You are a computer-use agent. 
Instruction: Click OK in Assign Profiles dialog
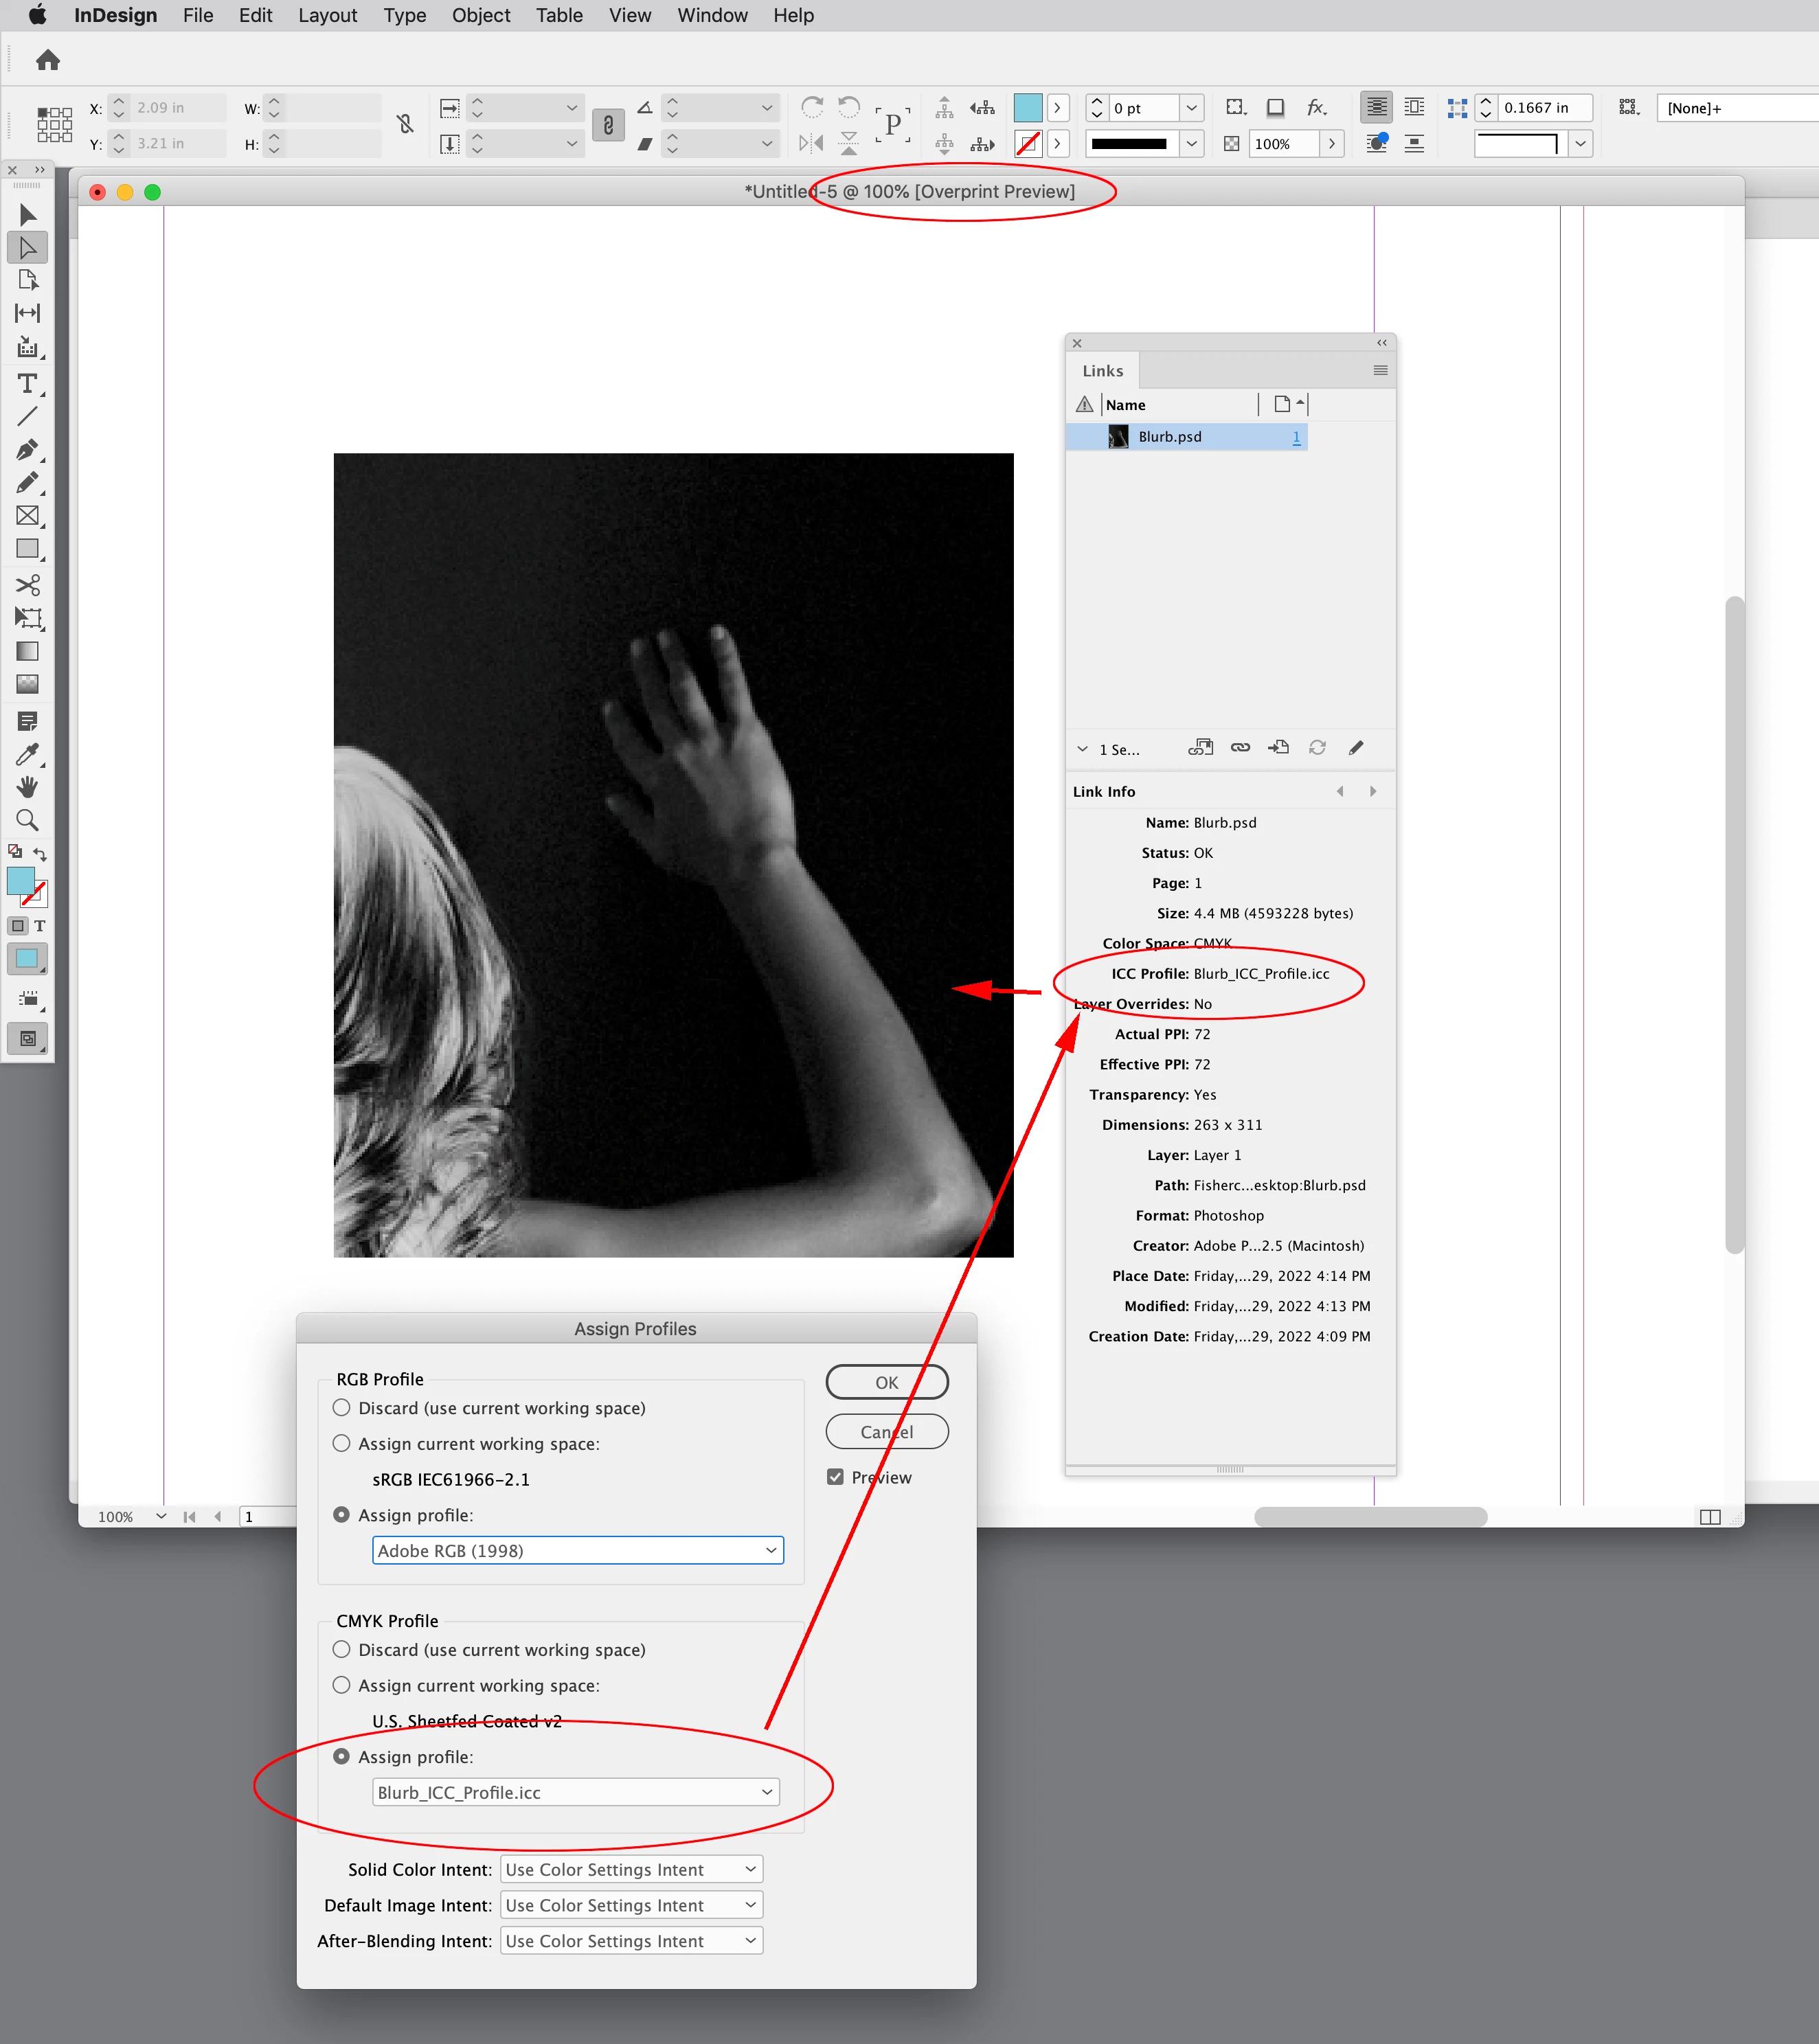886,1382
